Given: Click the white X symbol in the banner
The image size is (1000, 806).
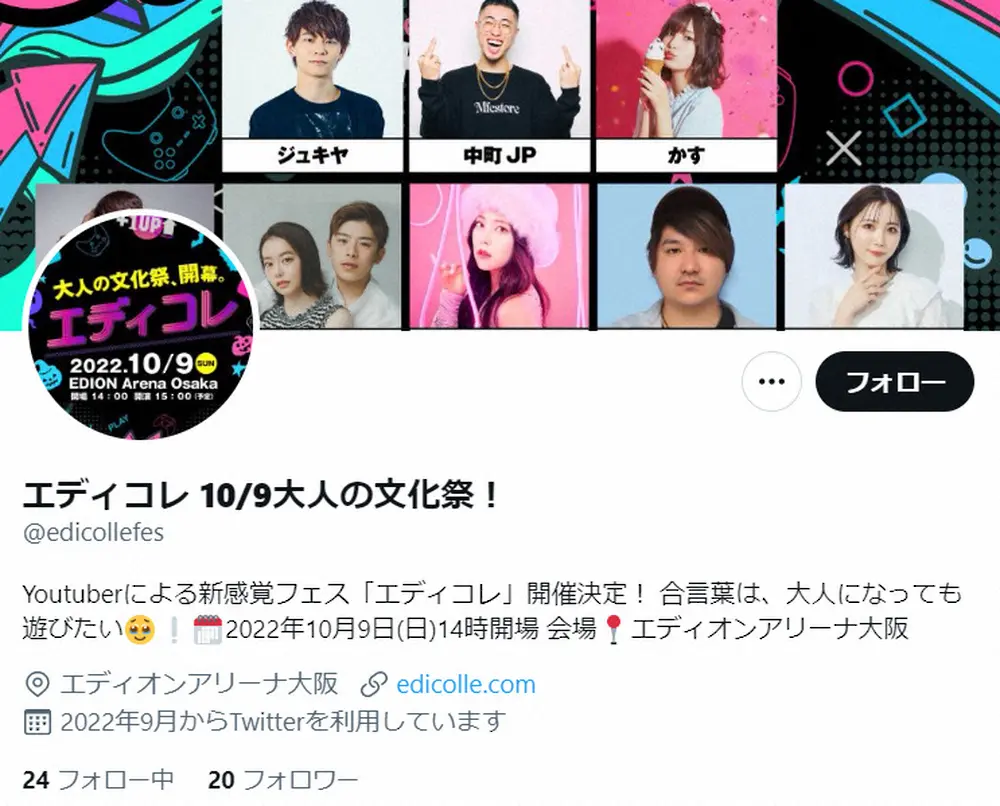Looking at the screenshot, I should (844, 149).
